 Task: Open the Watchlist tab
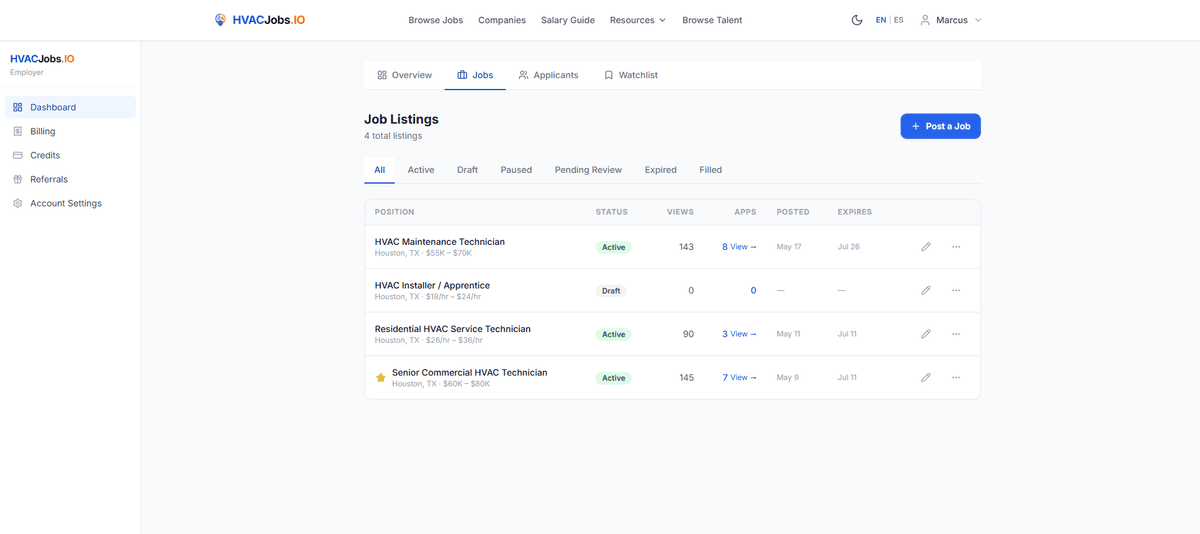pos(631,75)
